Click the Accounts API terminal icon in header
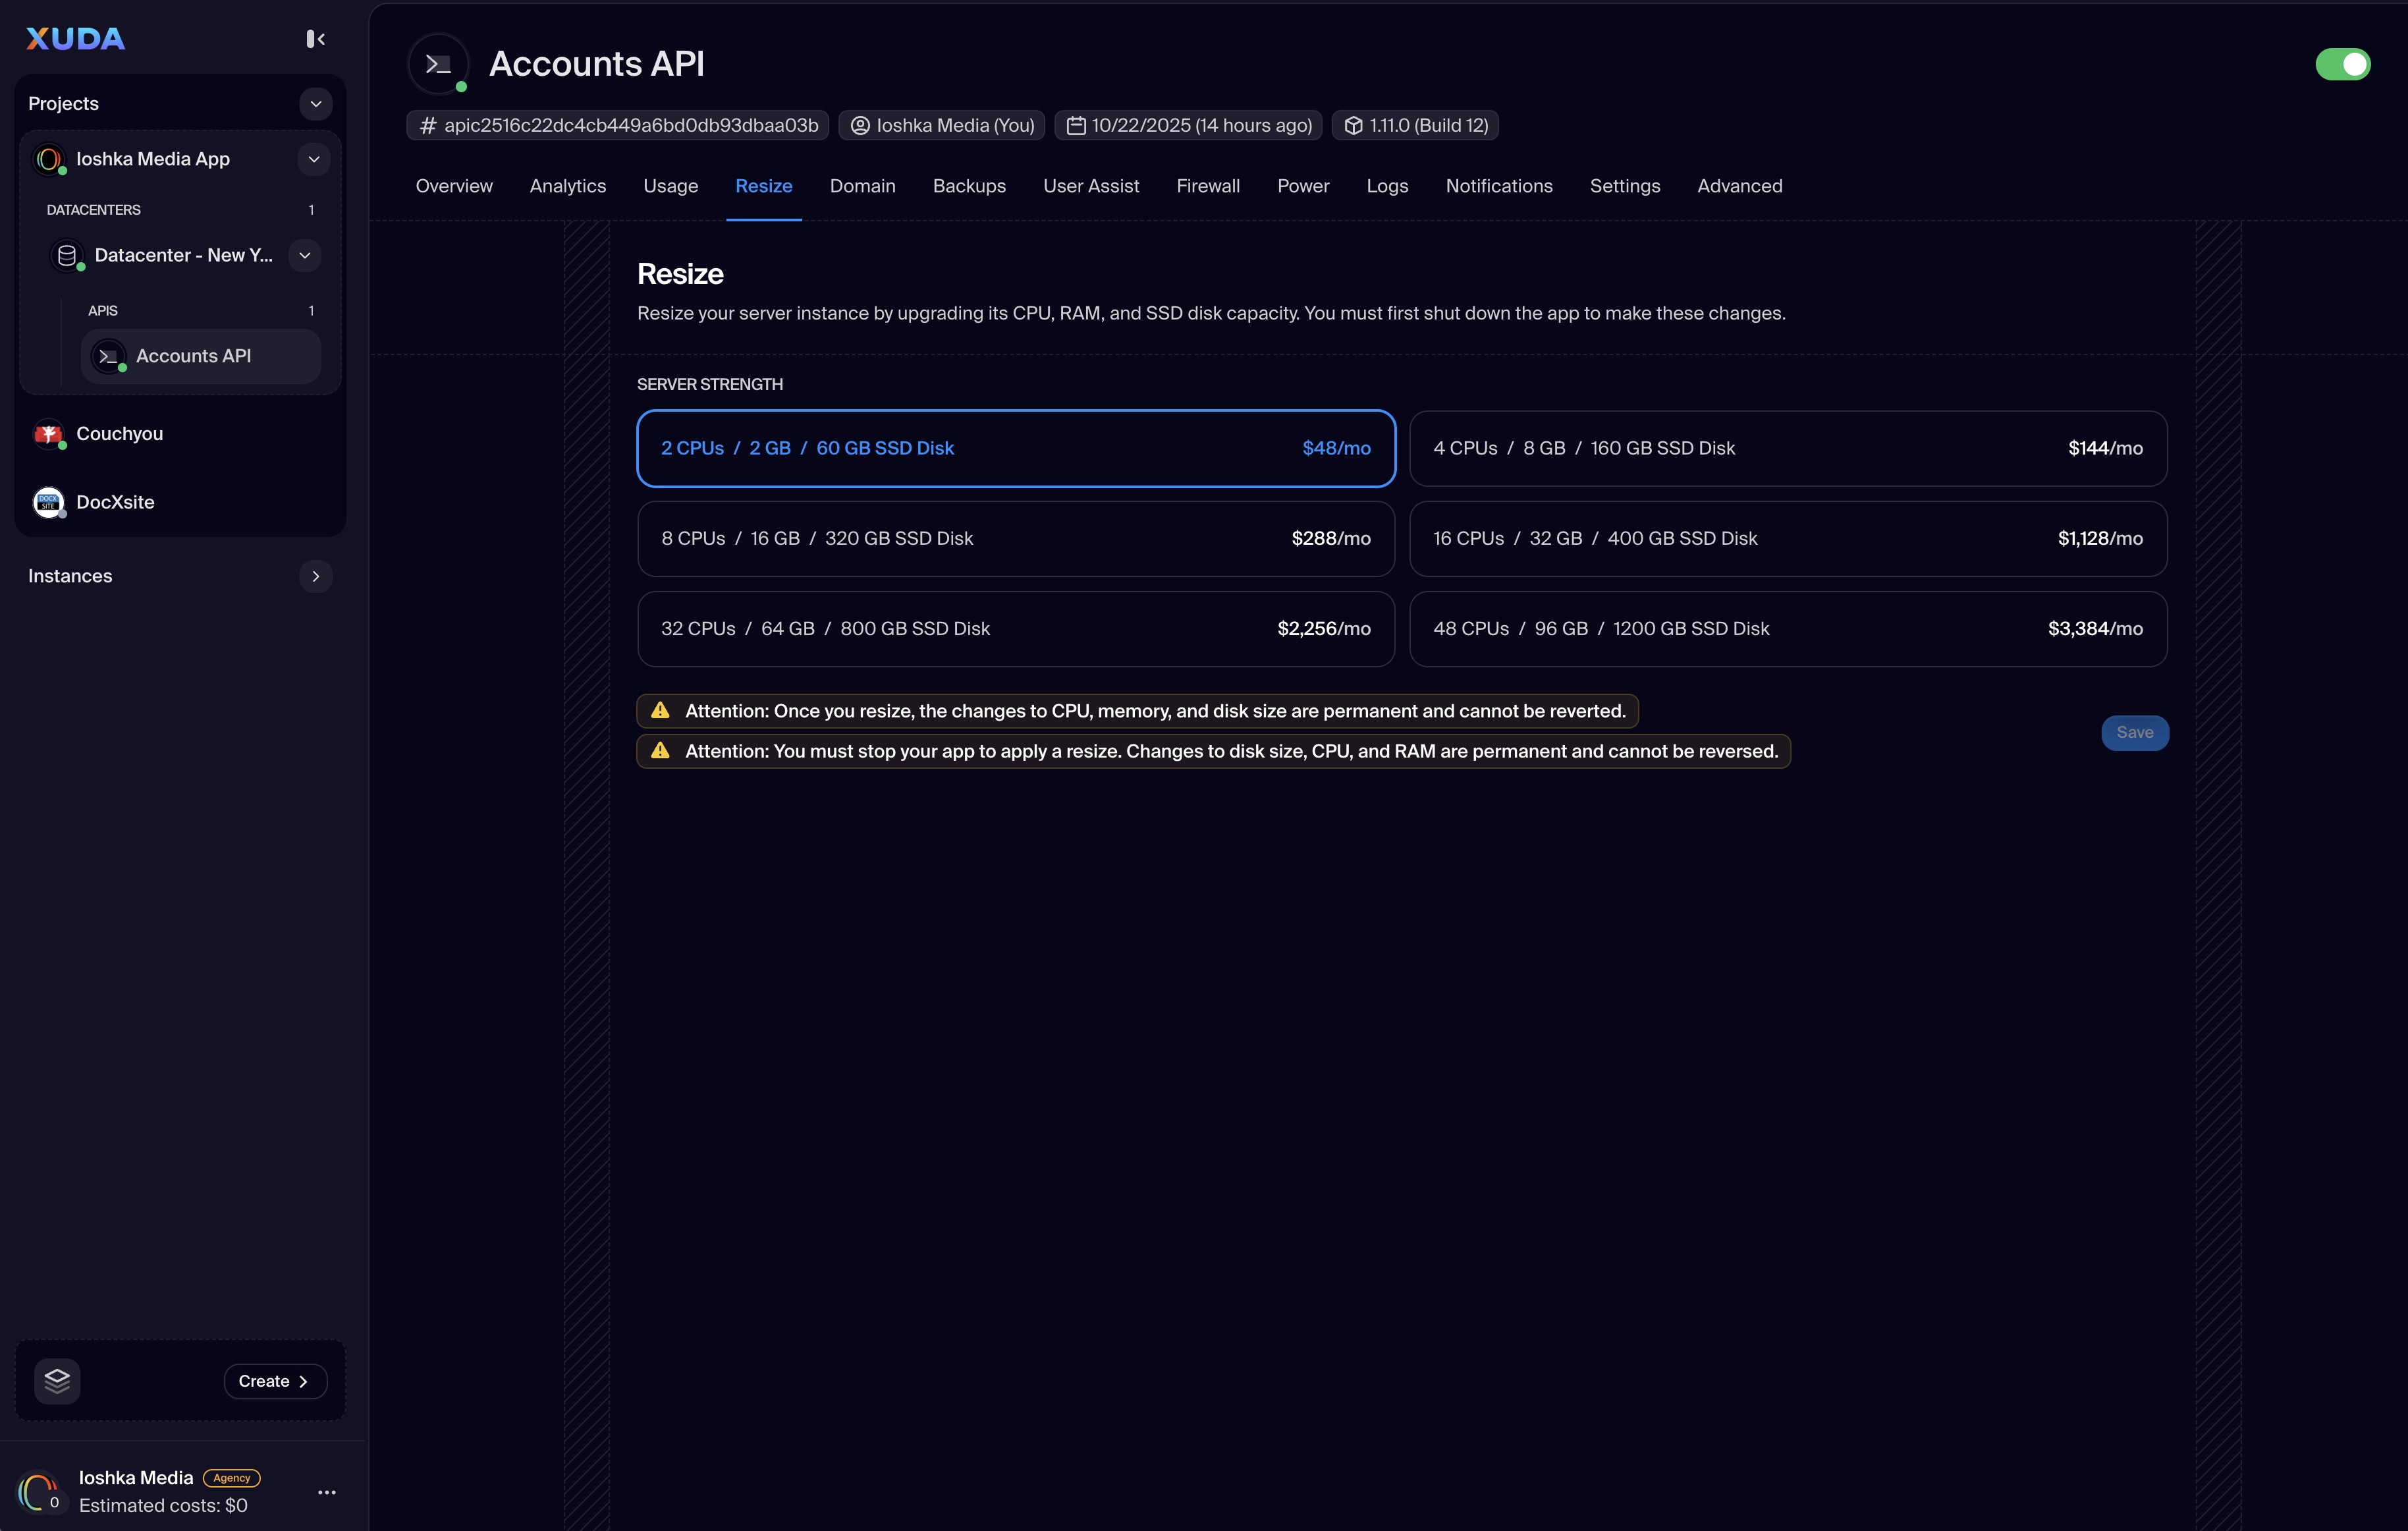 pyautogui.click(x=438, y=64)
